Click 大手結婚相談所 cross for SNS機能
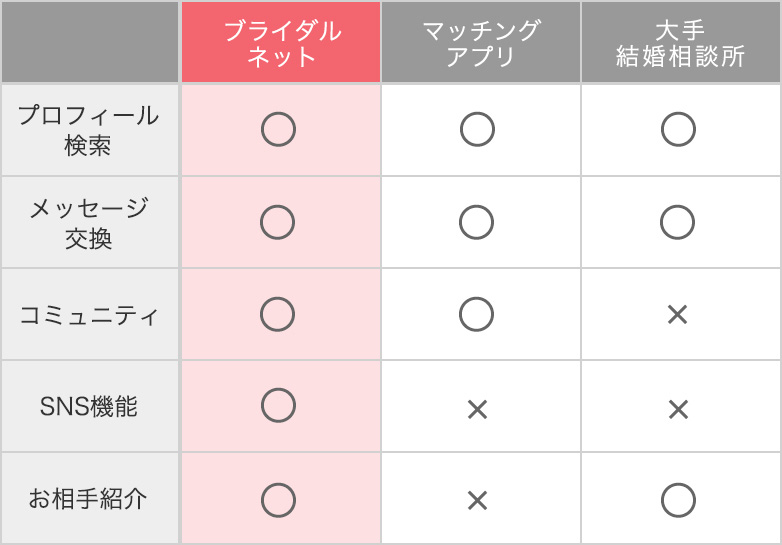 point(678,409)
